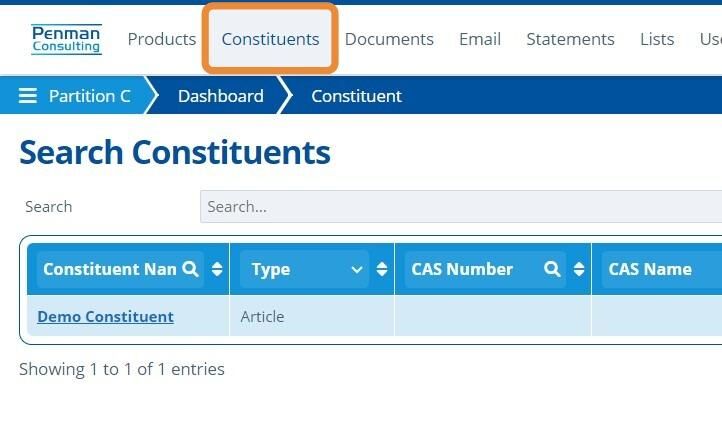Navigate to Dashboard breadcrumb
This screenshot has height=445, width=722.
[221, 96]
